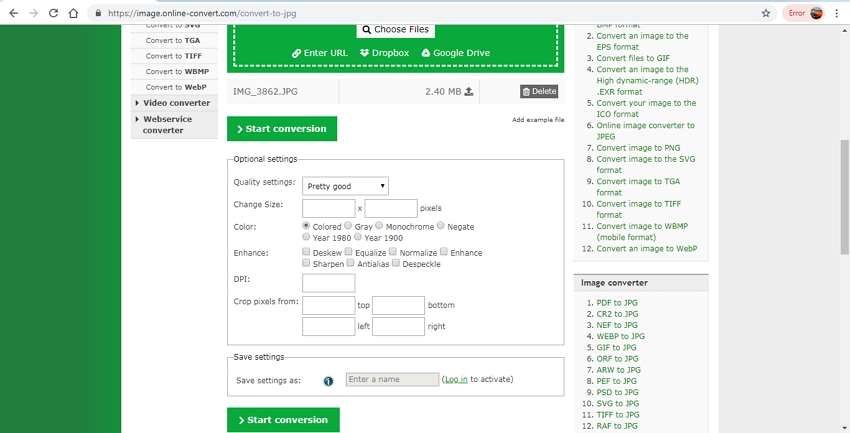
Task: Bookmark this page with the star icon
Action: [766, 13]
